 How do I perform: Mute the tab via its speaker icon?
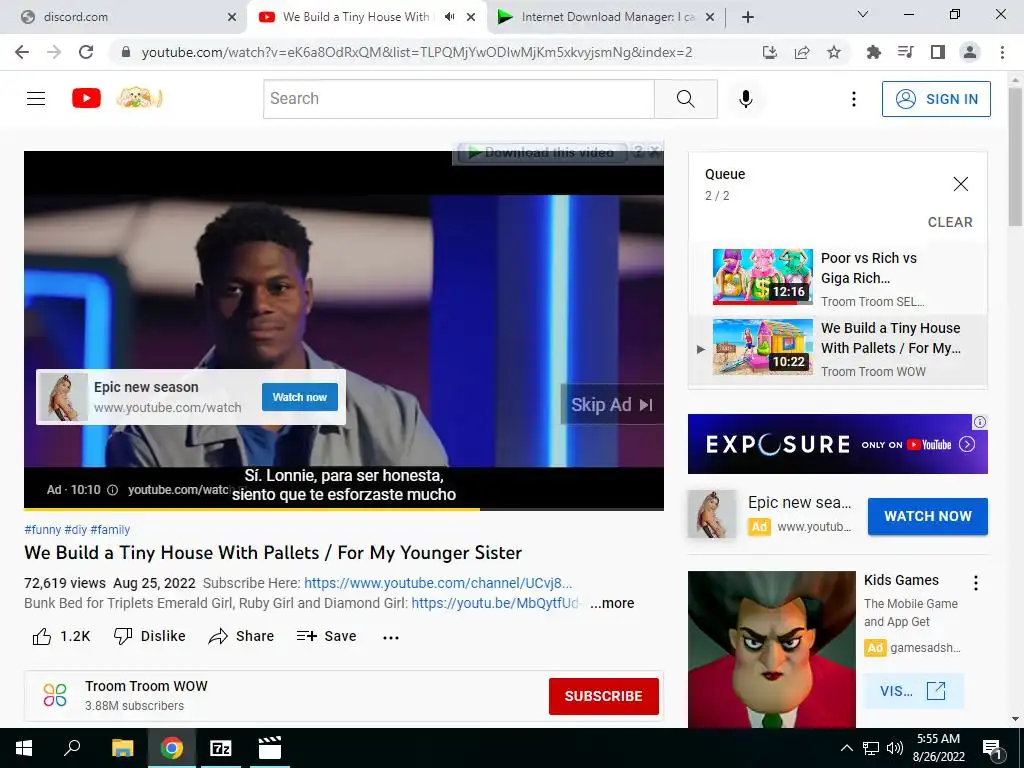coord(449,17)
